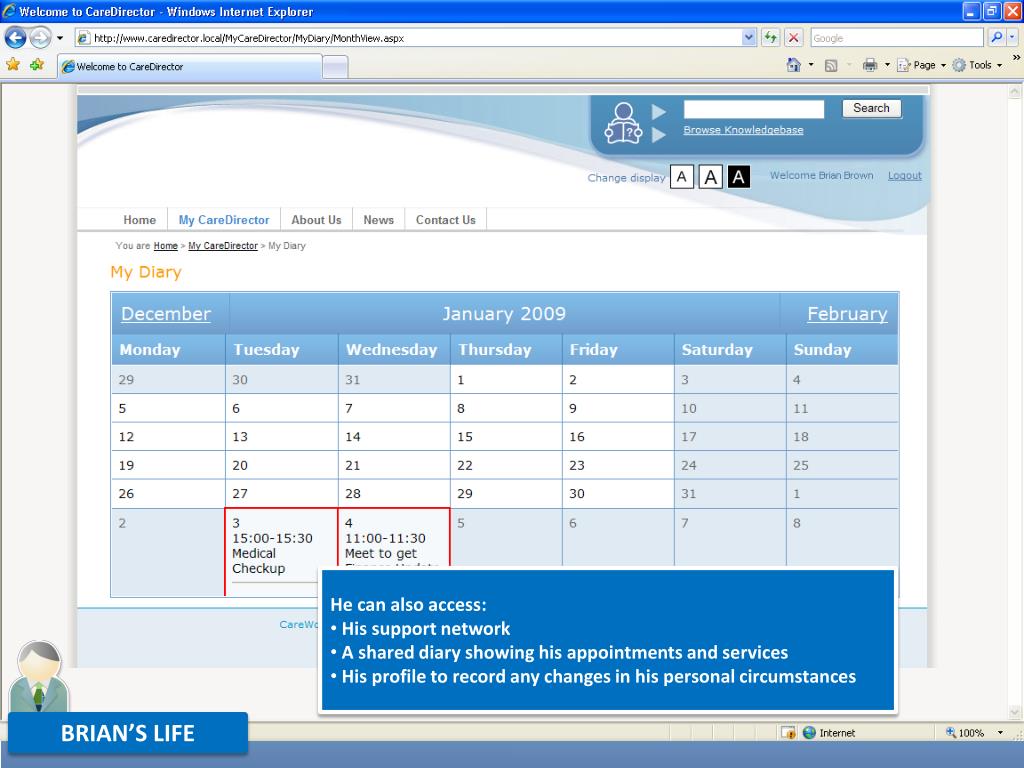Select January 1 in the calendar

(506, 379)
